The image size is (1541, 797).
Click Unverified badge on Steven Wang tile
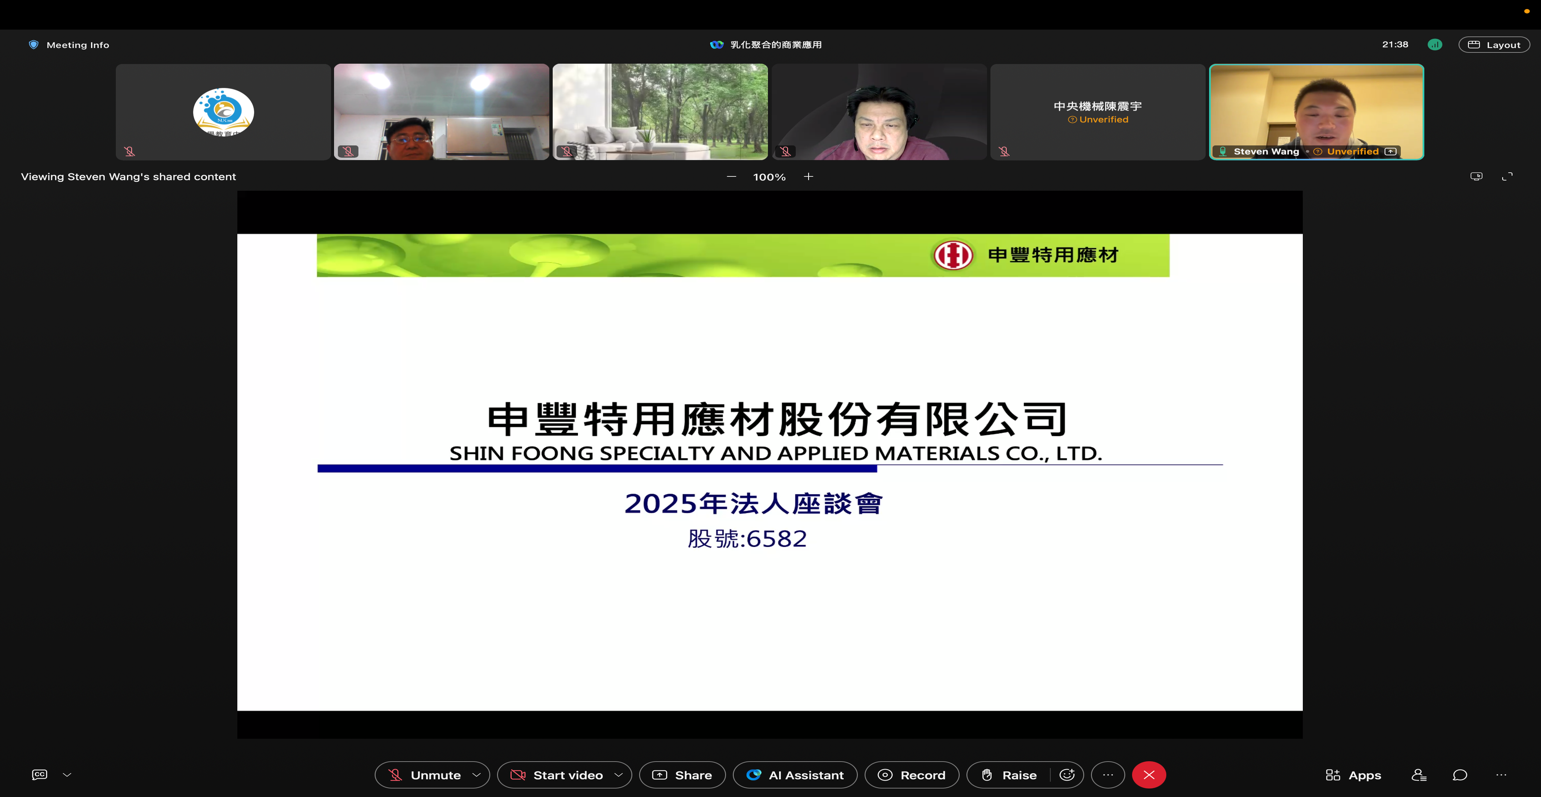point(1346,152)
